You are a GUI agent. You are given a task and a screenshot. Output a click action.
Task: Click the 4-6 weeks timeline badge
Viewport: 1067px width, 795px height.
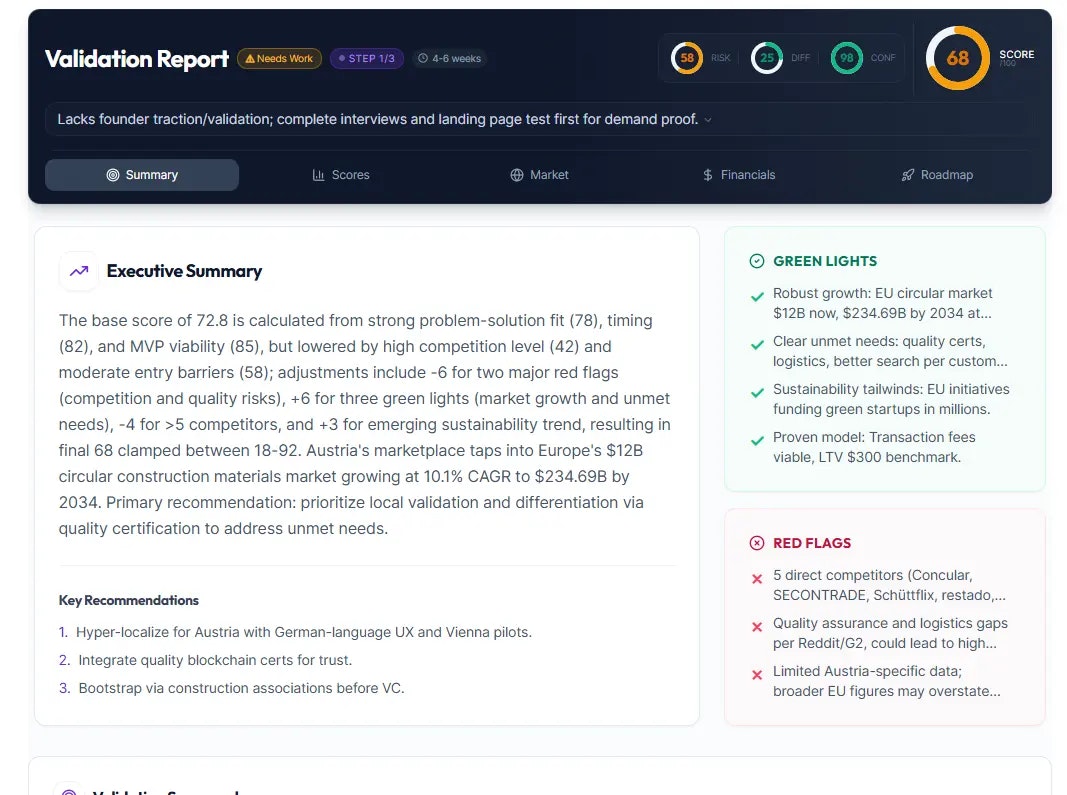(450, 58)
